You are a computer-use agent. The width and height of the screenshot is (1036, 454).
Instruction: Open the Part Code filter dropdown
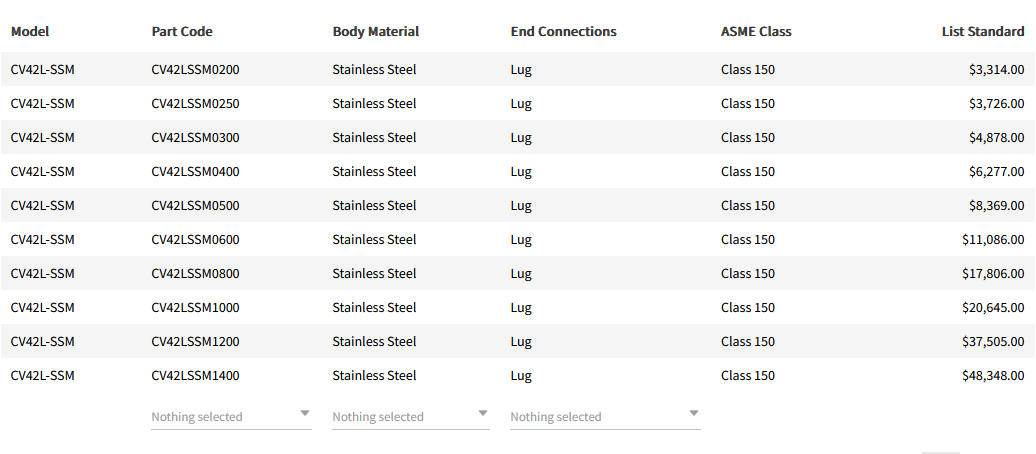[231, 416]
